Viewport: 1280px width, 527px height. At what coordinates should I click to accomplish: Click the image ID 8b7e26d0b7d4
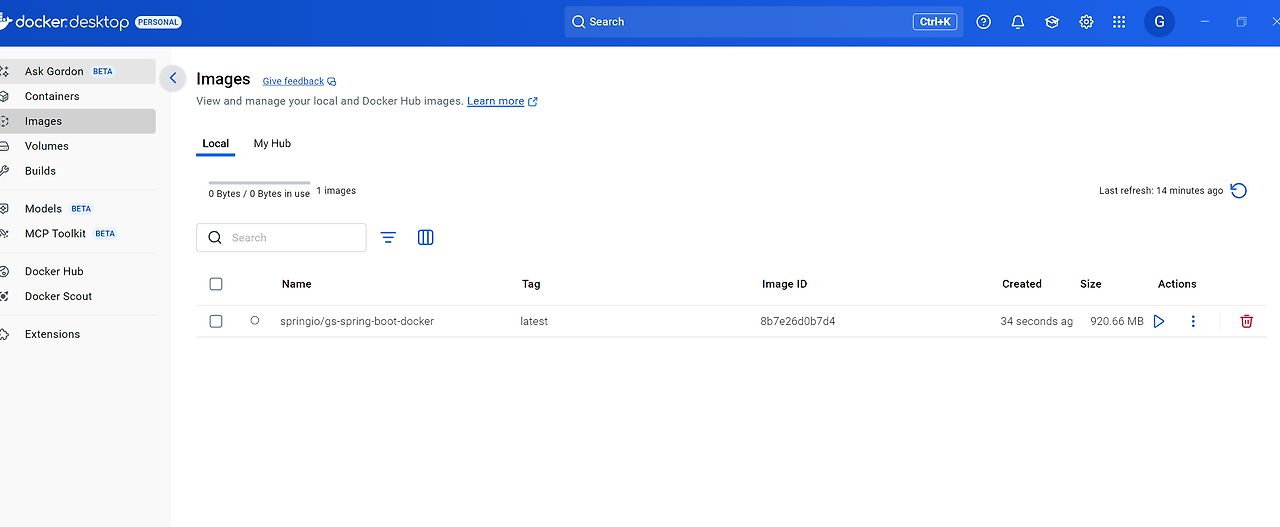tap(798, 321)
